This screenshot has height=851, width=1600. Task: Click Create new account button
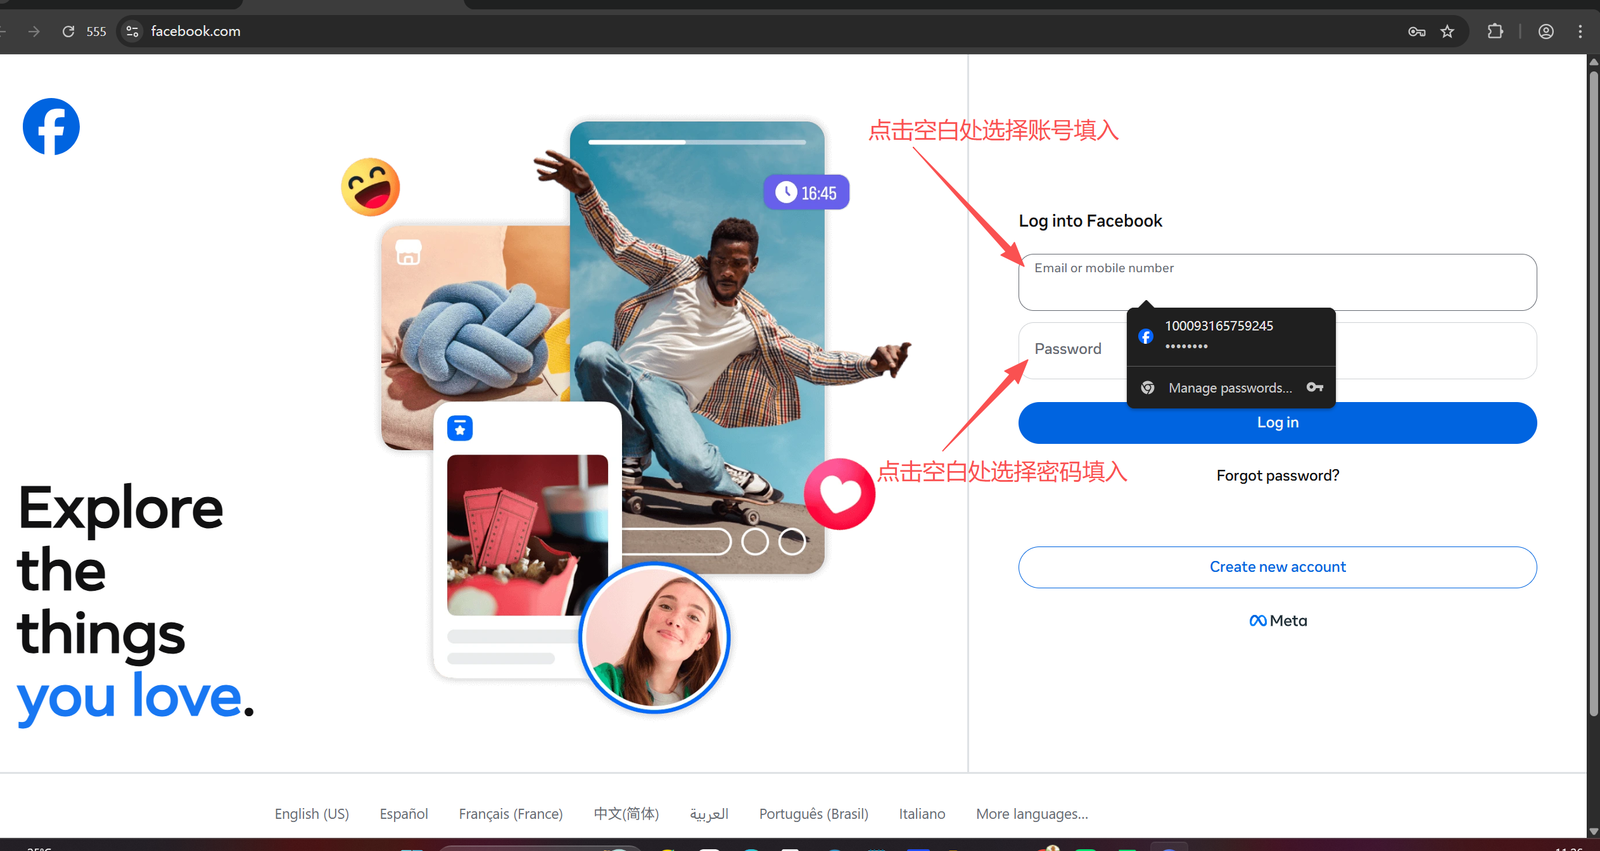pyautogui.click(x=1277, y=567)
